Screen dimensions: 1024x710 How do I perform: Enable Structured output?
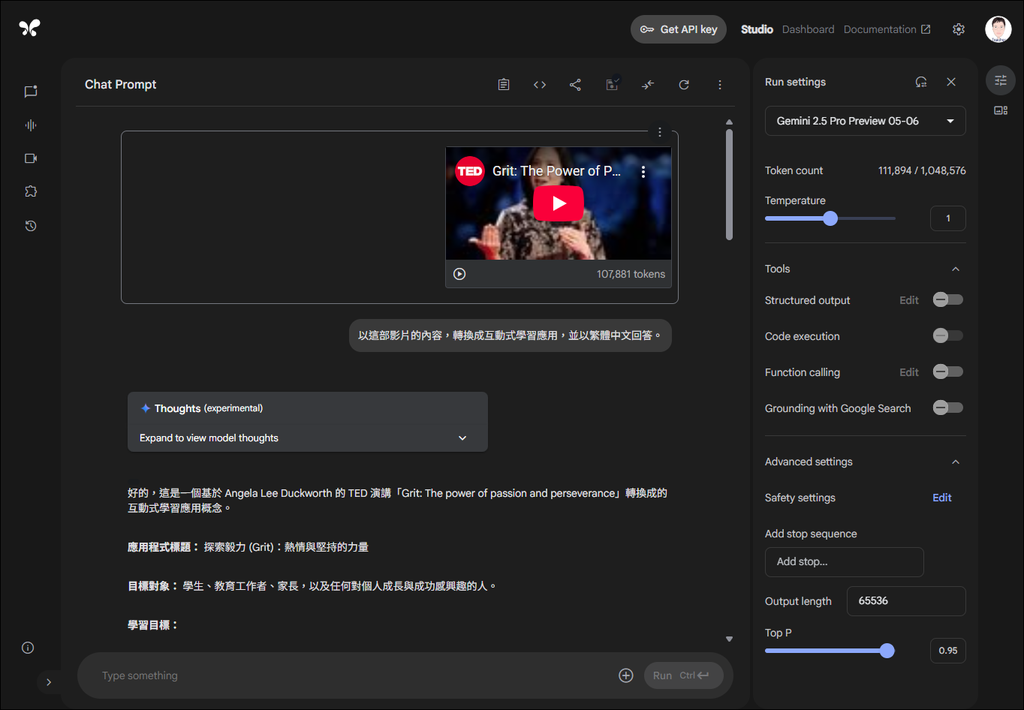click(947, 299)
